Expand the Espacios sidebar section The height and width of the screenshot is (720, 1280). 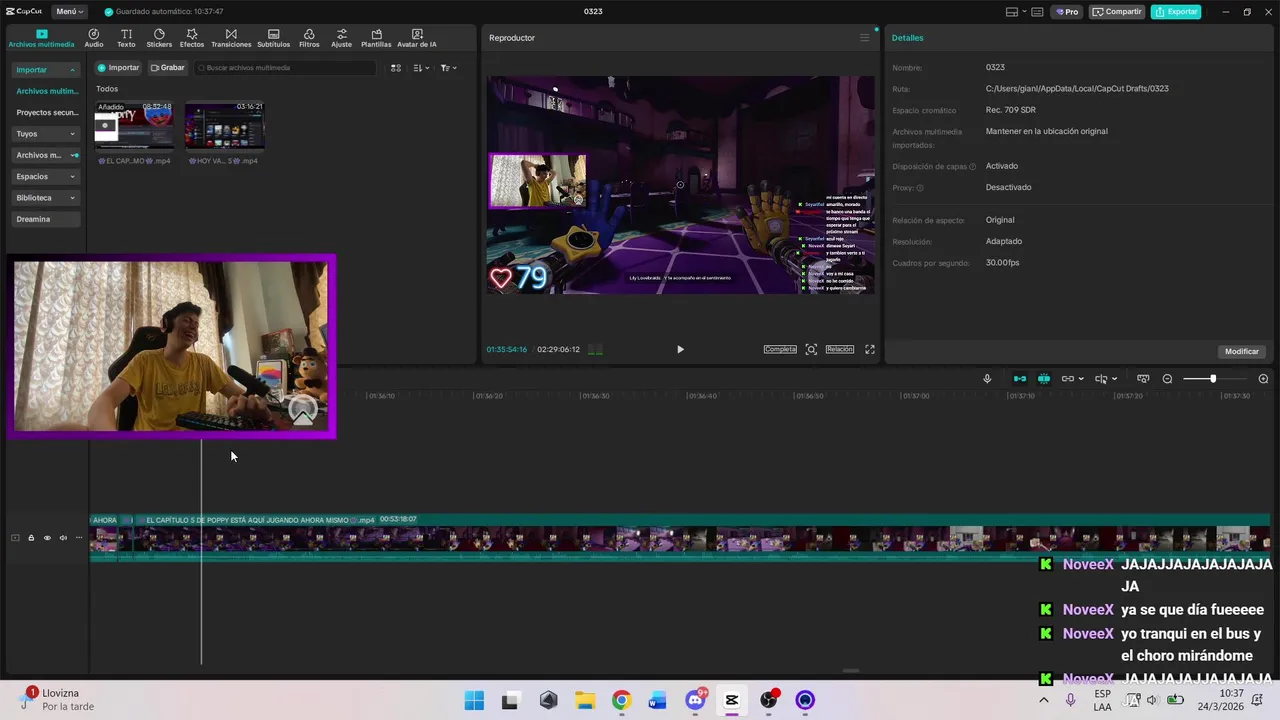[46, 177]
